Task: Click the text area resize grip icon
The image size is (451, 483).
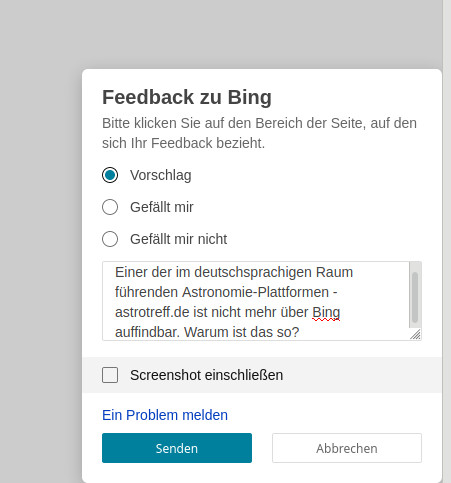Action: [415, 334]
